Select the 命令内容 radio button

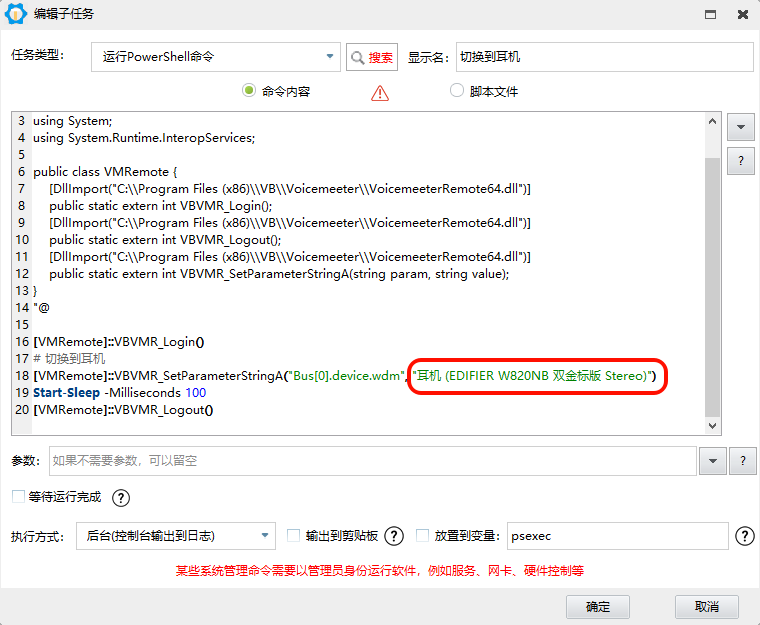click(249, 91)
